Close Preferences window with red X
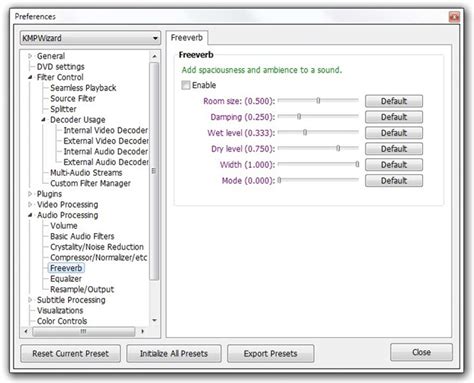The height and width of the screenshot is (383, 474). [x=454, y=16]
